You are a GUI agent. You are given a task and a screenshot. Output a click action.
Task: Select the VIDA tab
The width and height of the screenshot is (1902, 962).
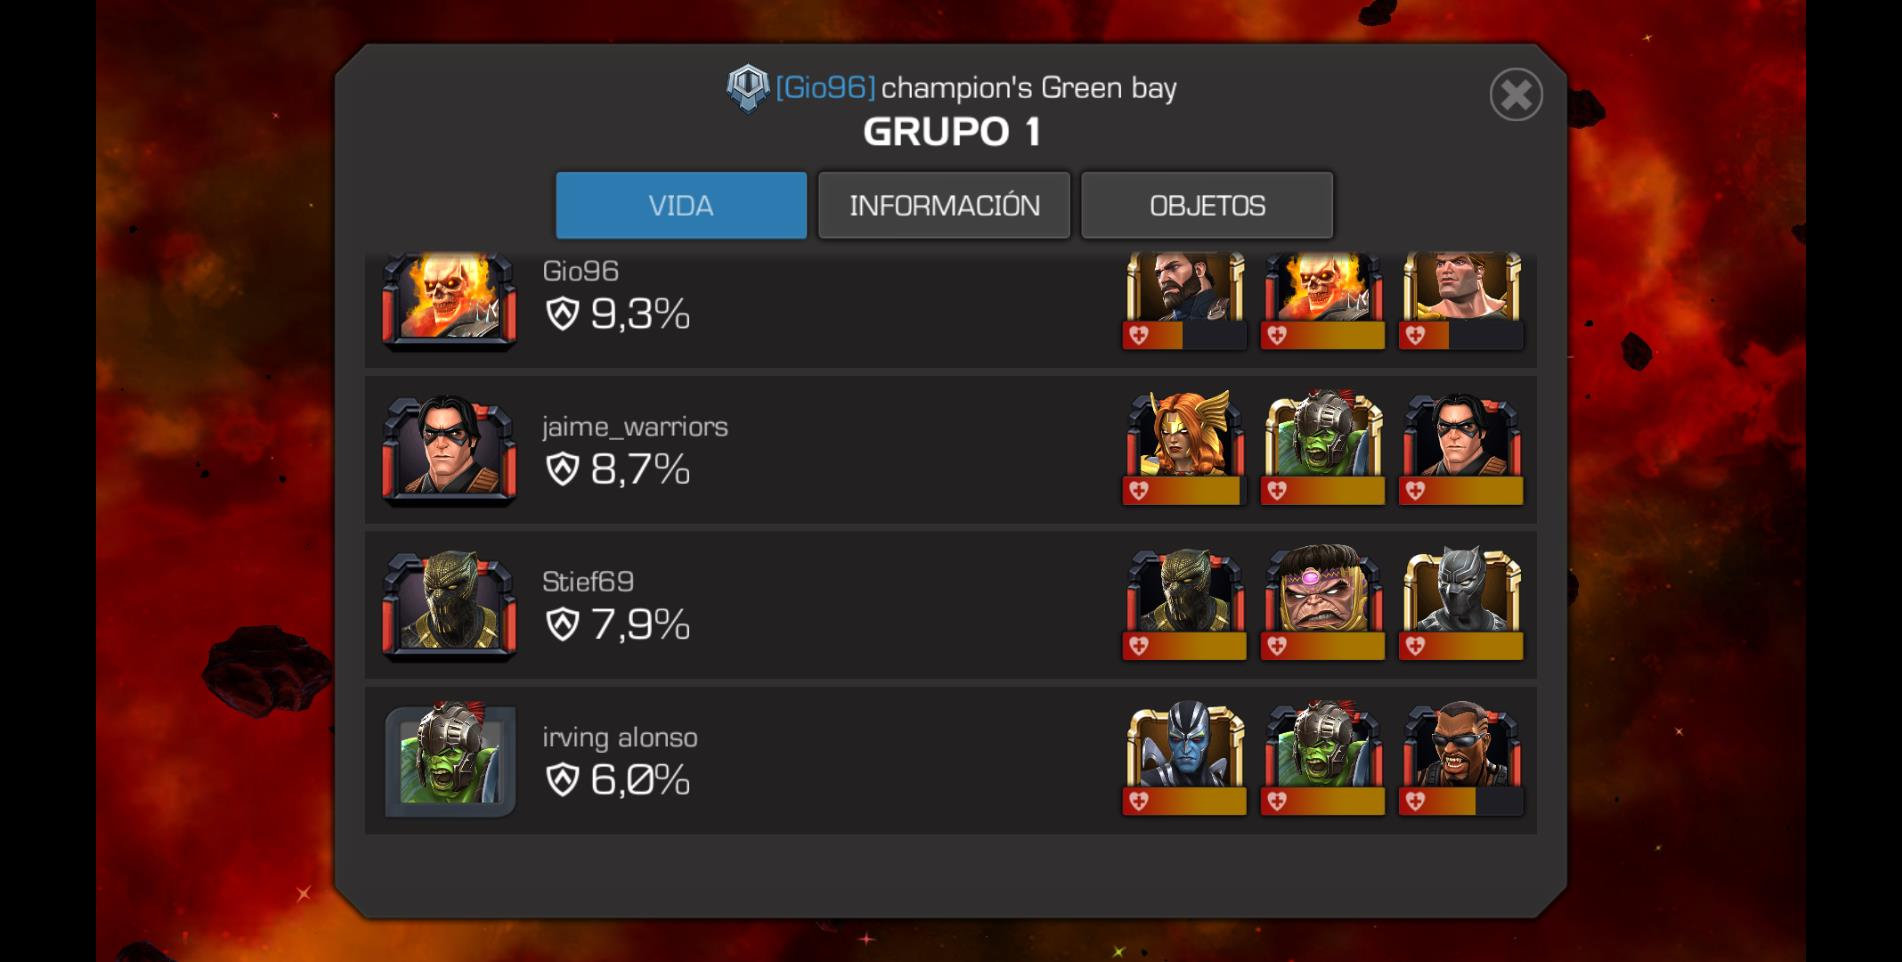681,205
